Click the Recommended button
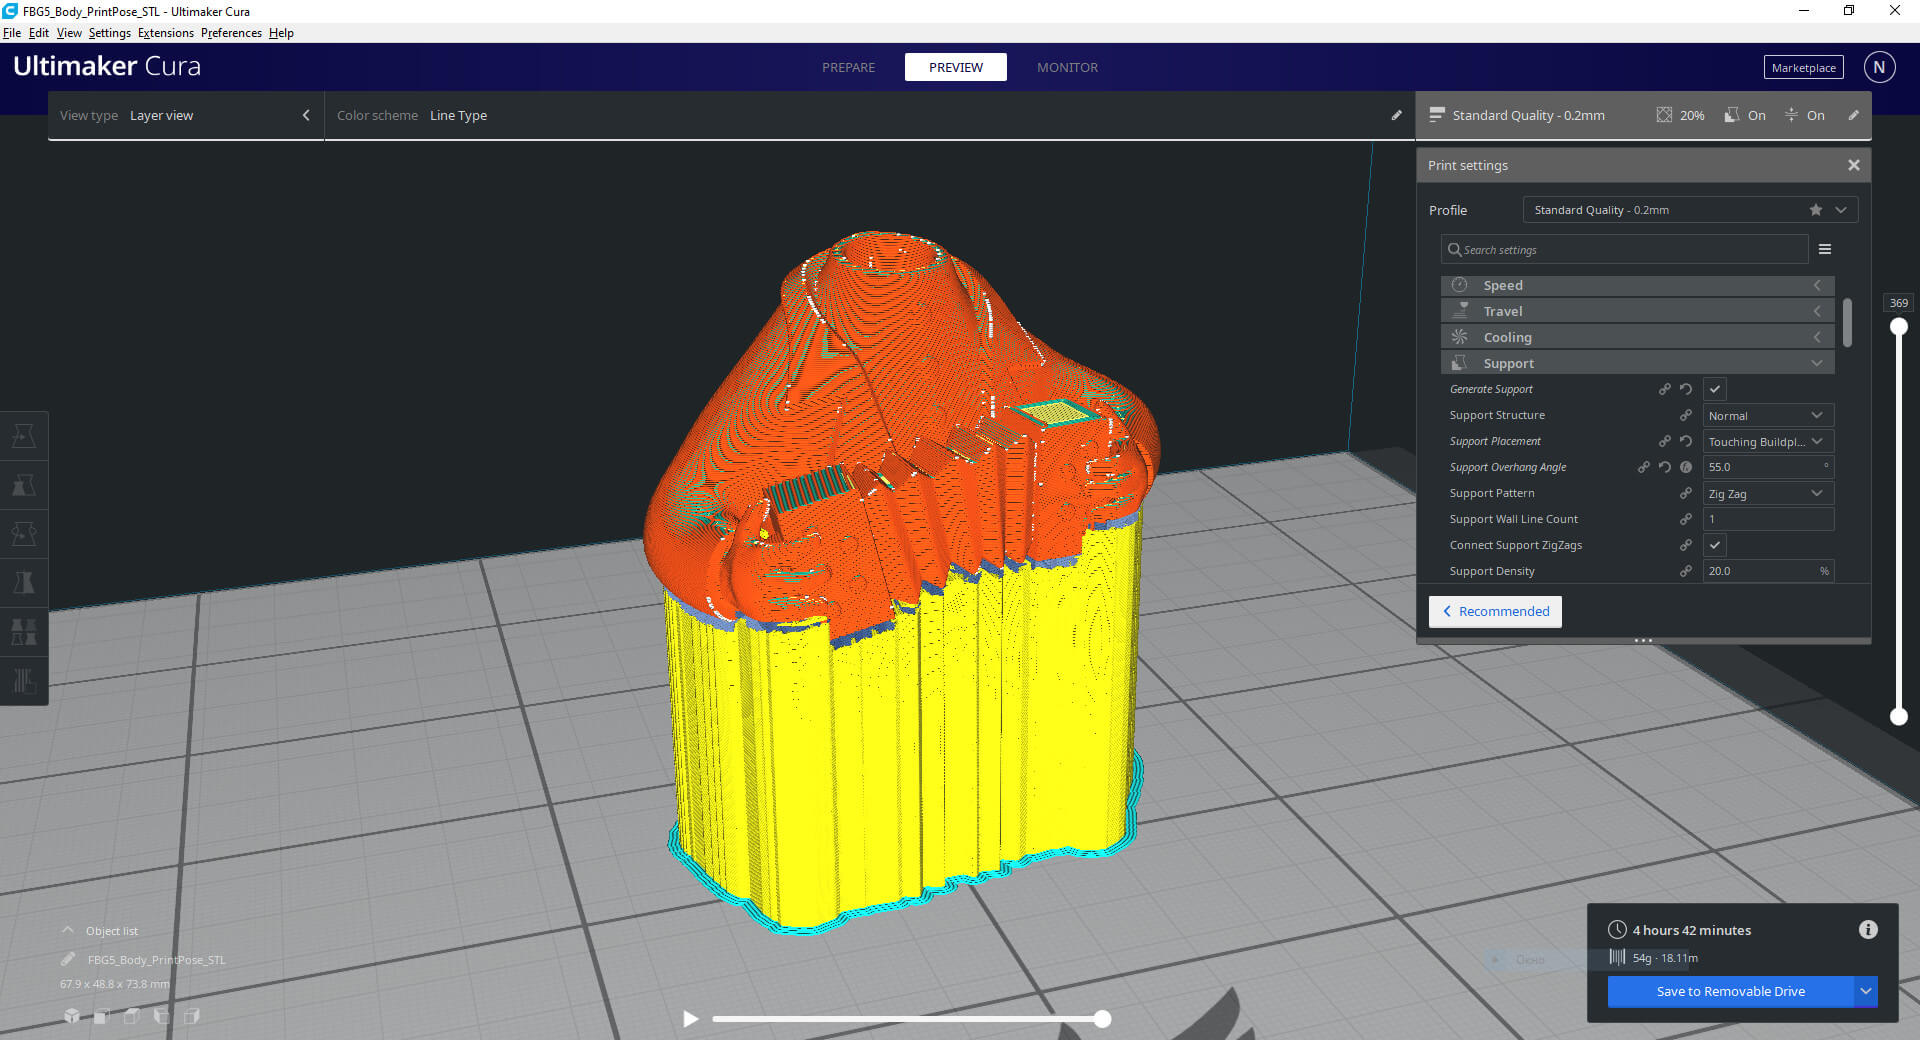The width and height of the screenshot is (1920, 1040). coord(1495,611)
